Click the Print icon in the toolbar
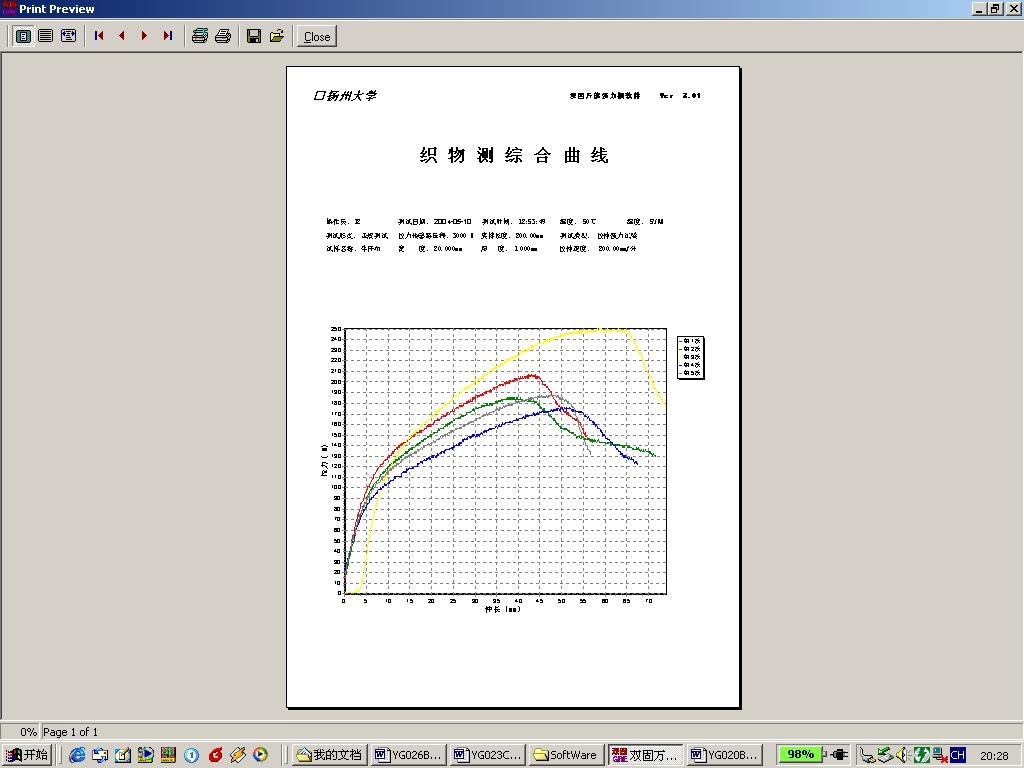The height and width of the screenshot is (768, 1024). (223, 36)
